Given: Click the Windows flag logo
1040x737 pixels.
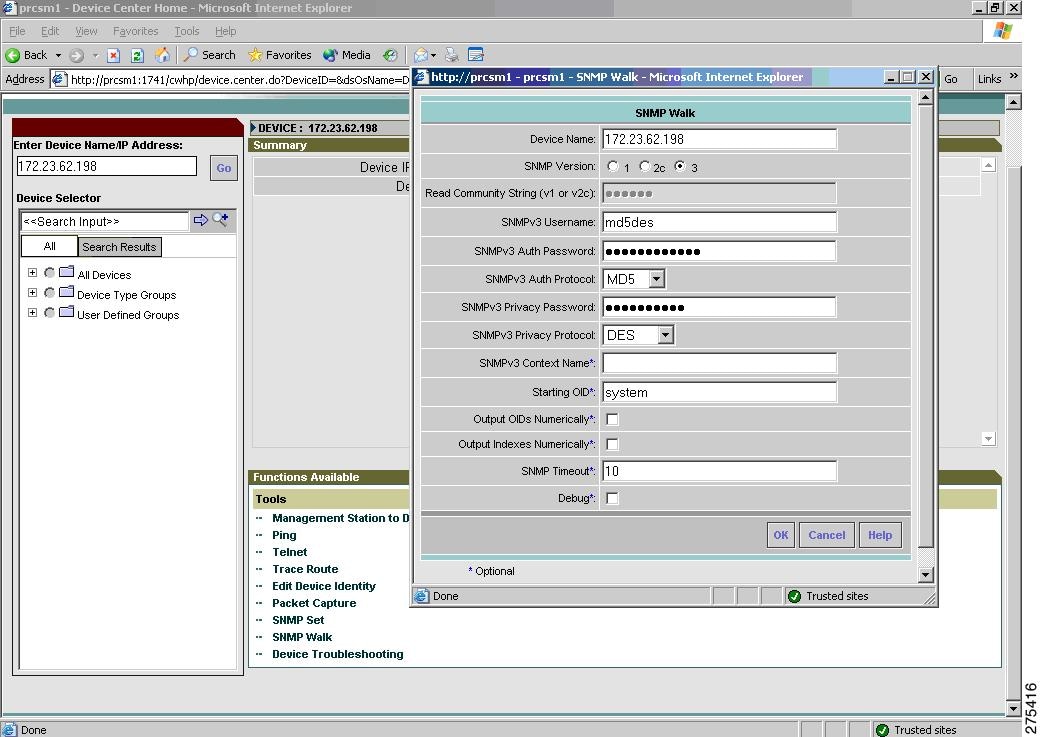Looking at the screenshot, I should click(1003, 31).
